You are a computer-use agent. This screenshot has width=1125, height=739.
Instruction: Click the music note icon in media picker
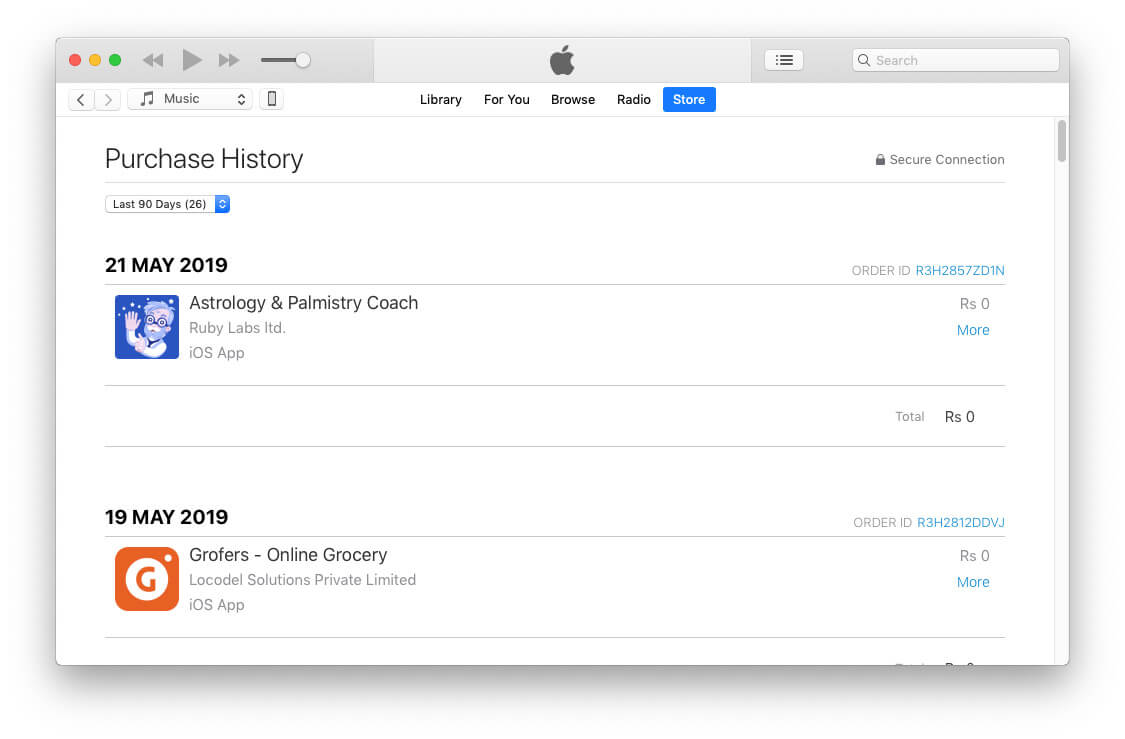147,98
